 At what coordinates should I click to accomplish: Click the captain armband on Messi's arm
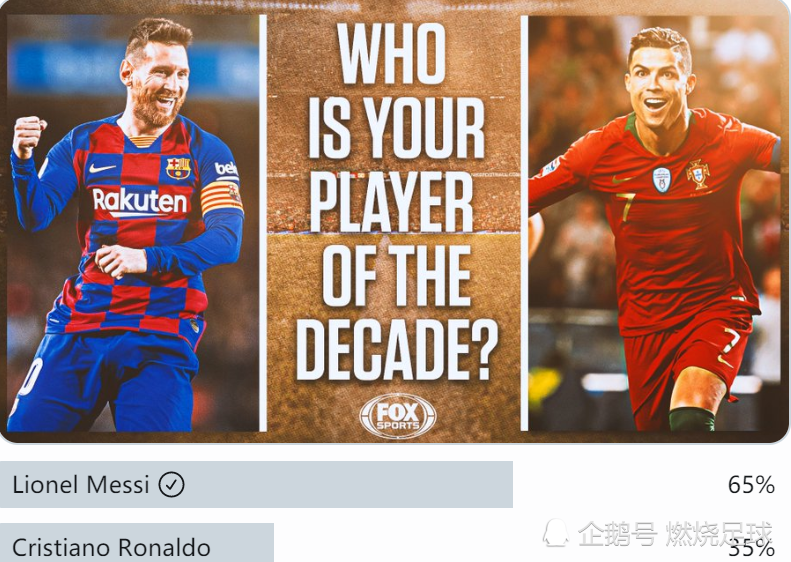221,198
